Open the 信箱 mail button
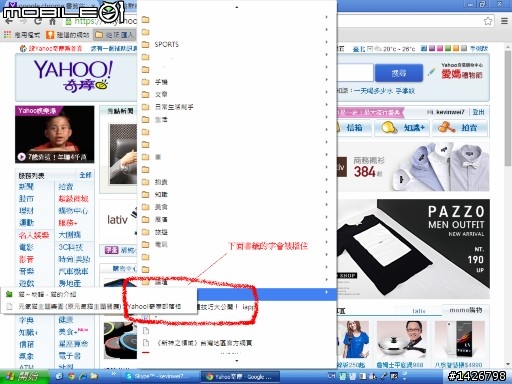512x384 pixels. click(354, 128)
